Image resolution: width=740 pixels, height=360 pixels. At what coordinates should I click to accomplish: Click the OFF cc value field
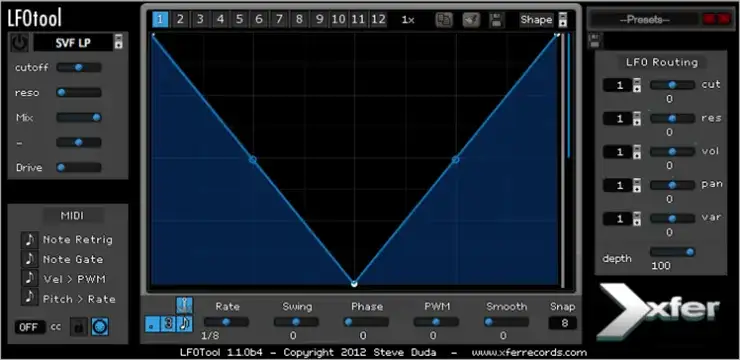coord(30,327)
